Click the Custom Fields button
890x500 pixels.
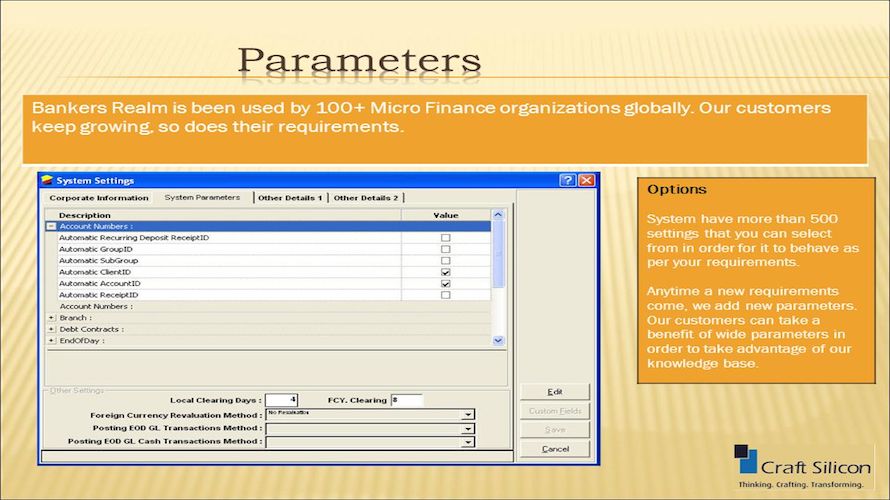click(555, 411)
